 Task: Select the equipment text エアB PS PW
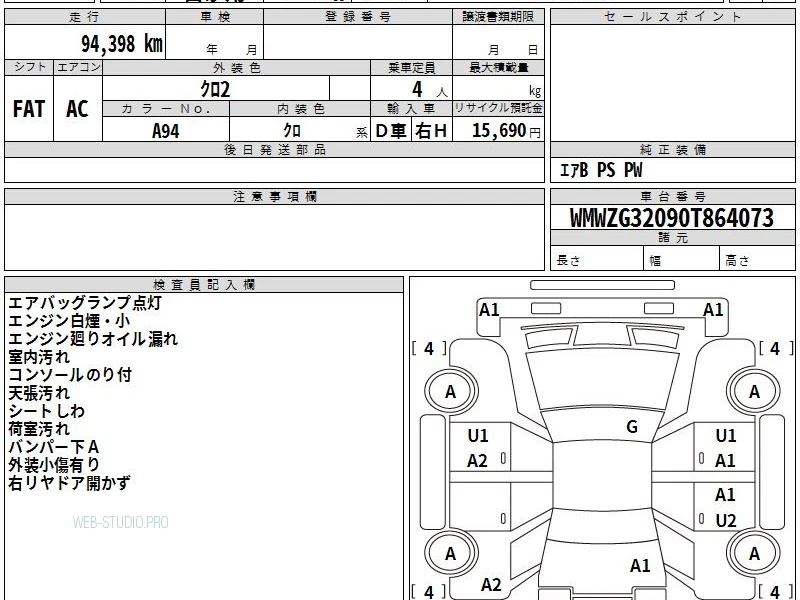(601, 170)
